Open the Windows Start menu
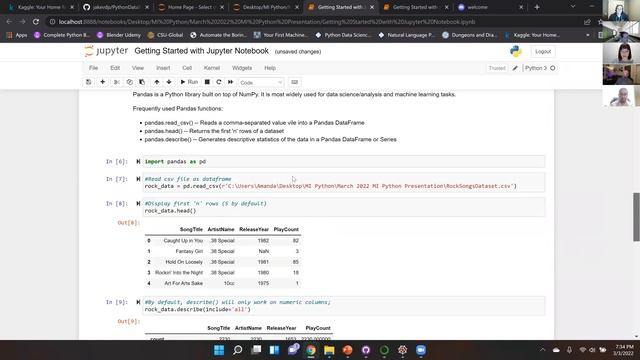This screenshot has width=640, height=360. [219, 350]
